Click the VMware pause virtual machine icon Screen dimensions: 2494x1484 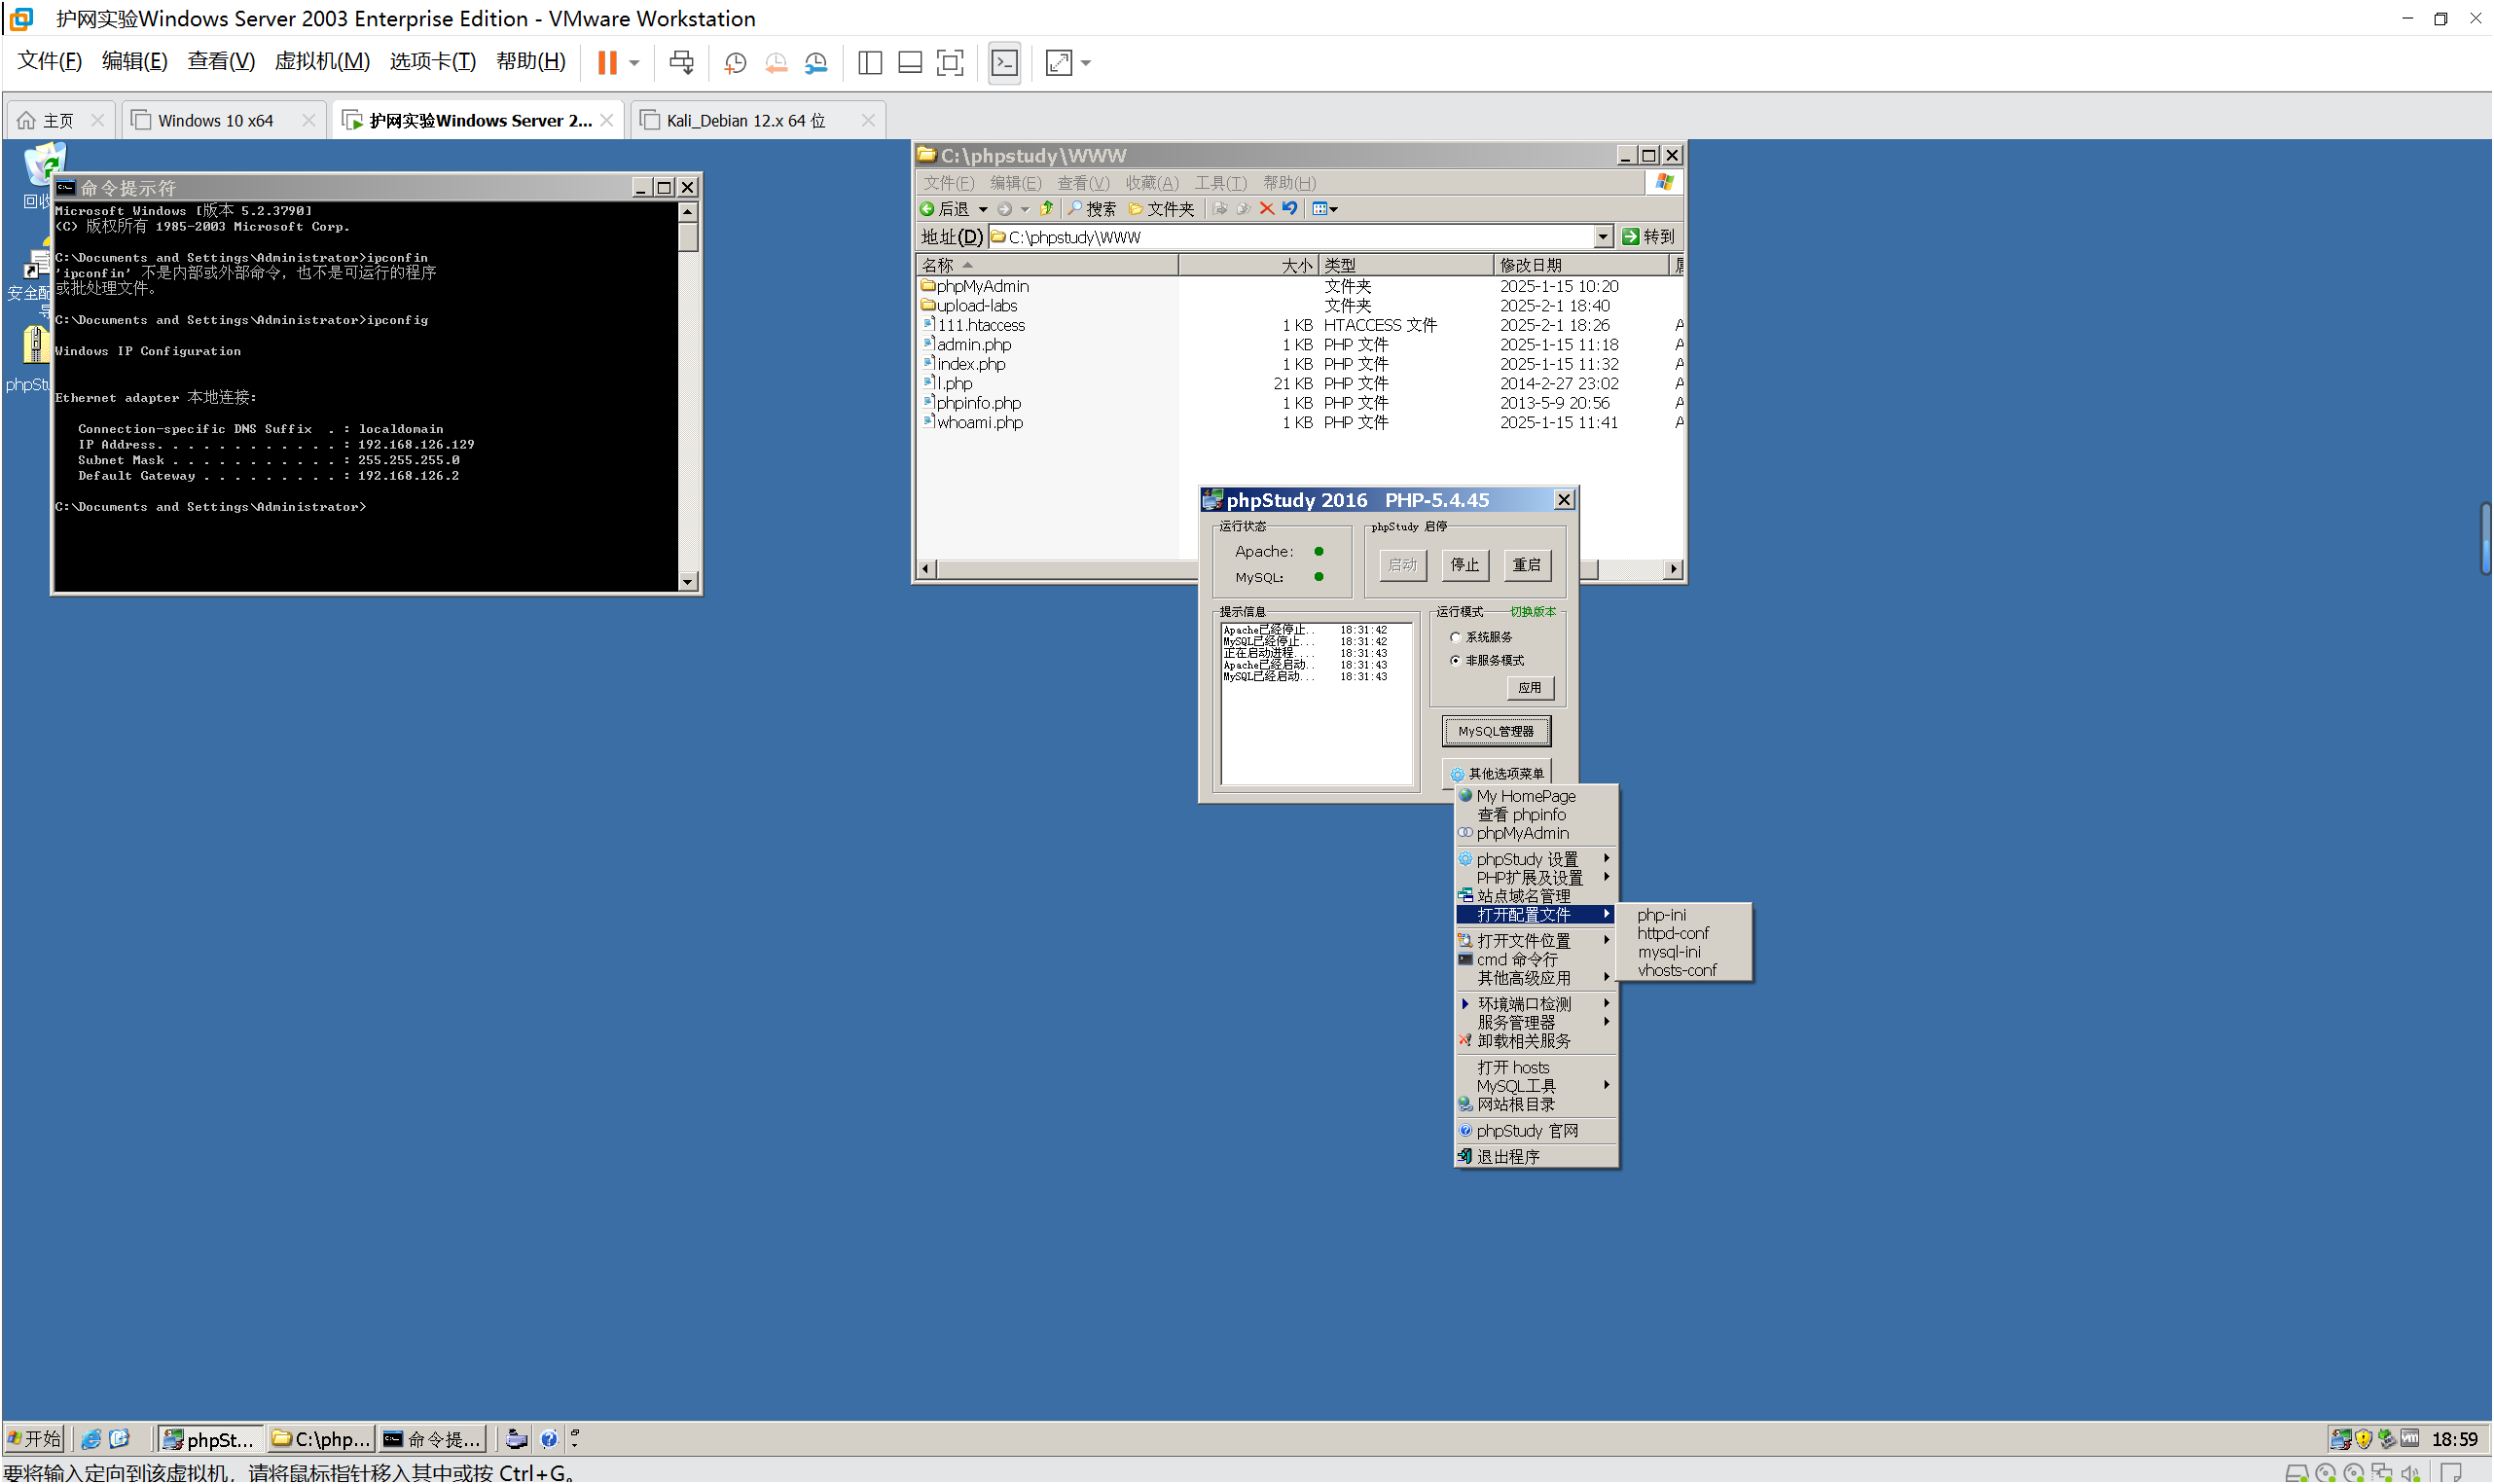coord(607,63)
